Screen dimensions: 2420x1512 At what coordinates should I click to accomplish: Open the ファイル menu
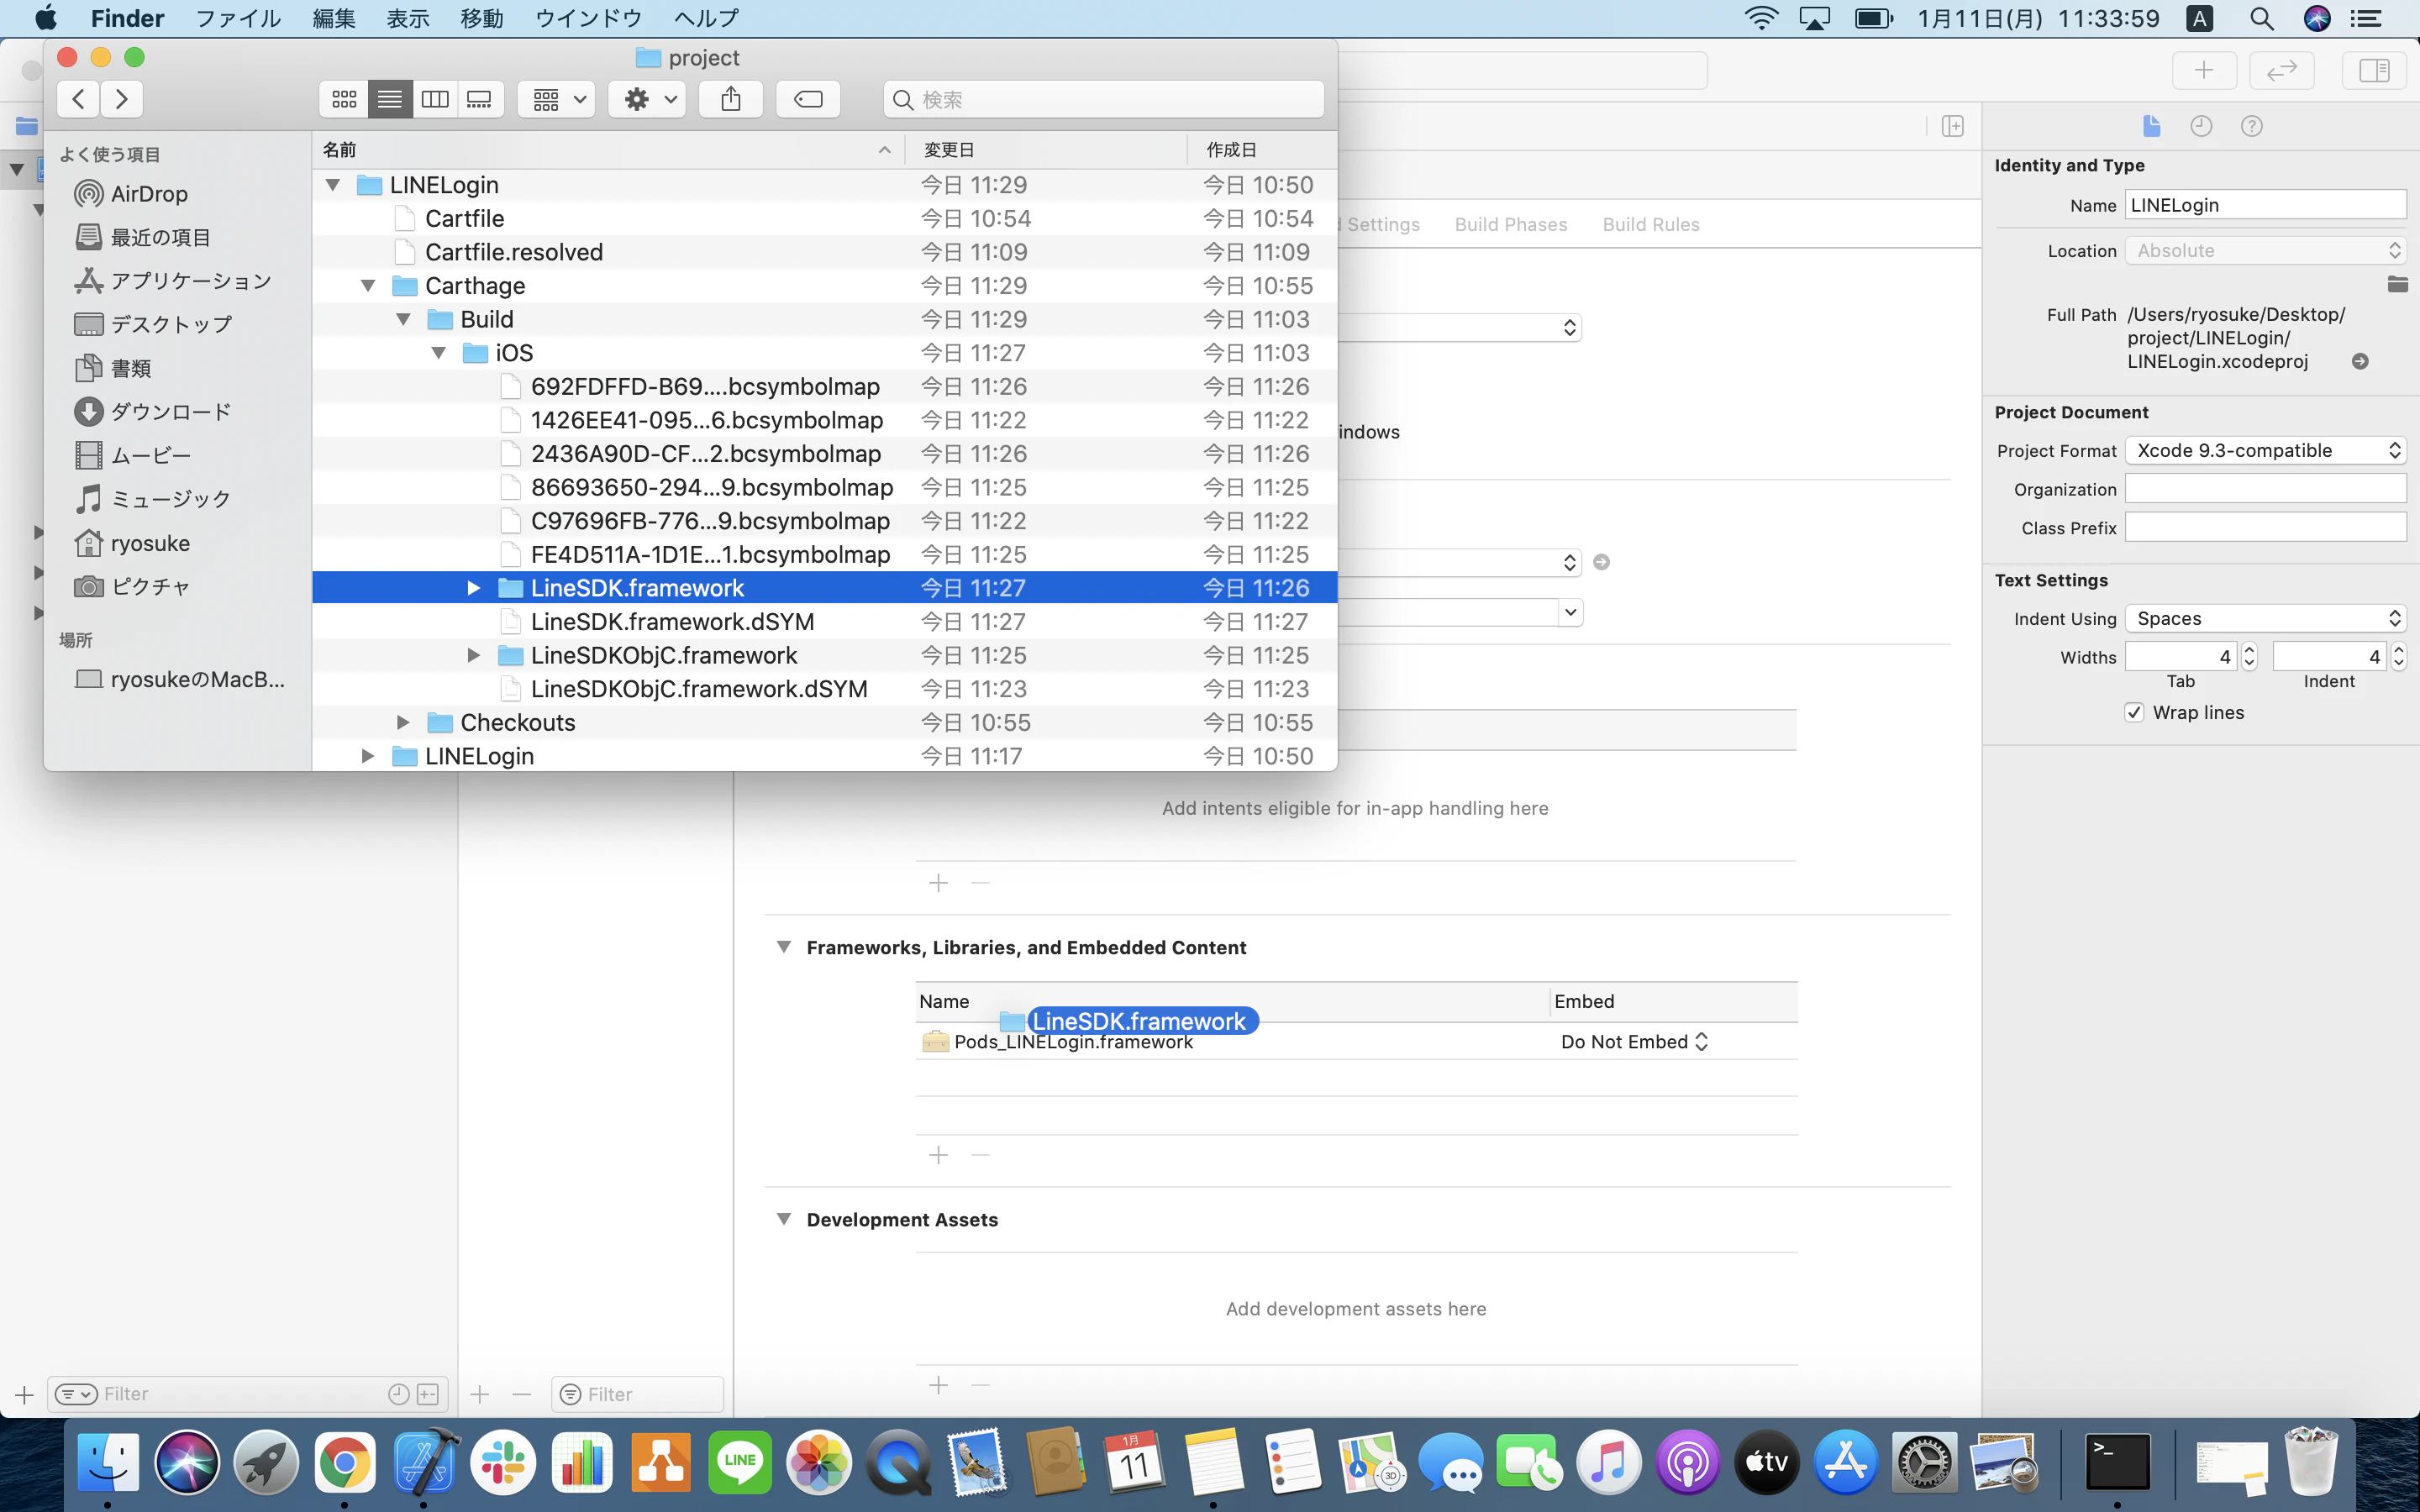[x=238, y=18]
